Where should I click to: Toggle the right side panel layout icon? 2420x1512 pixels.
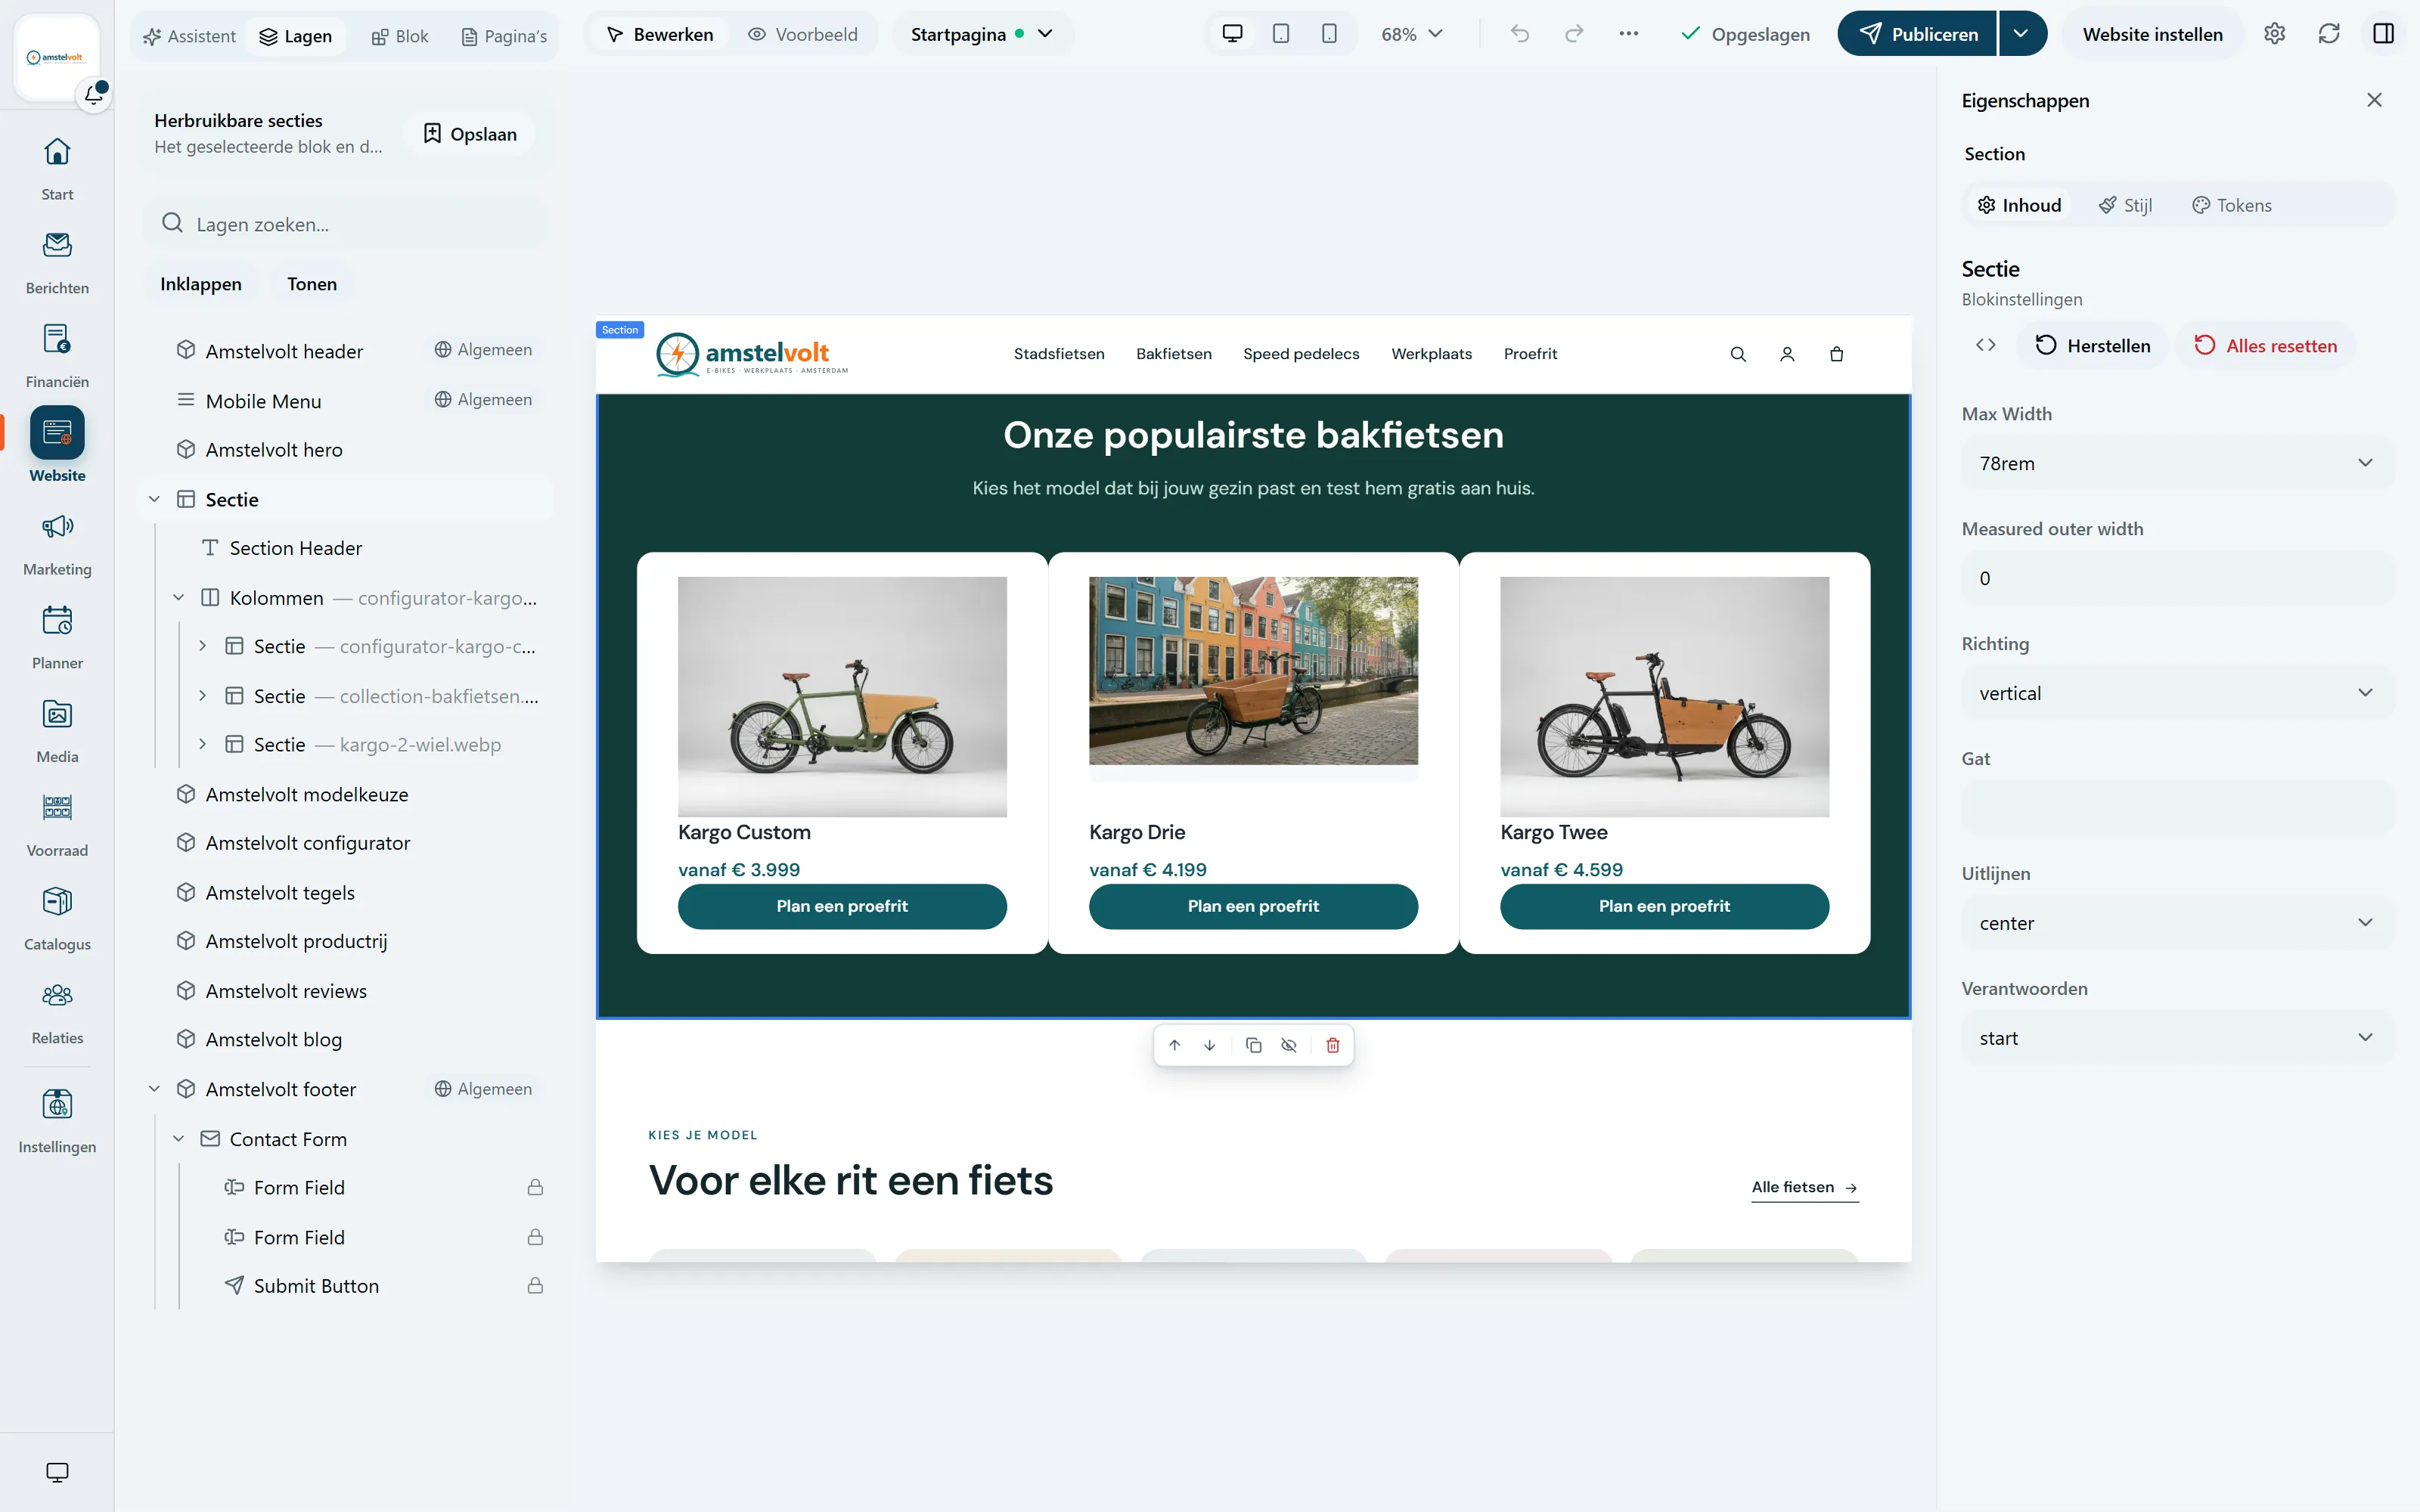click(x=2383, y=34)
